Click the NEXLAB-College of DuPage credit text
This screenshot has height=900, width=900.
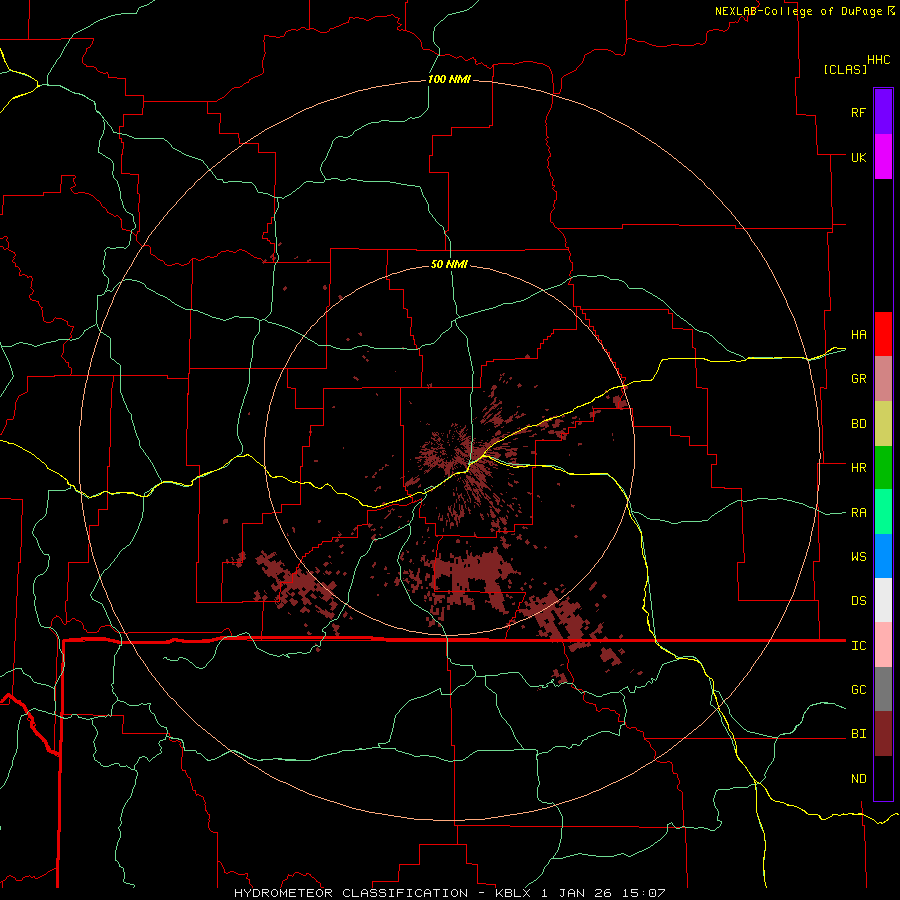[x=798, y=11]
